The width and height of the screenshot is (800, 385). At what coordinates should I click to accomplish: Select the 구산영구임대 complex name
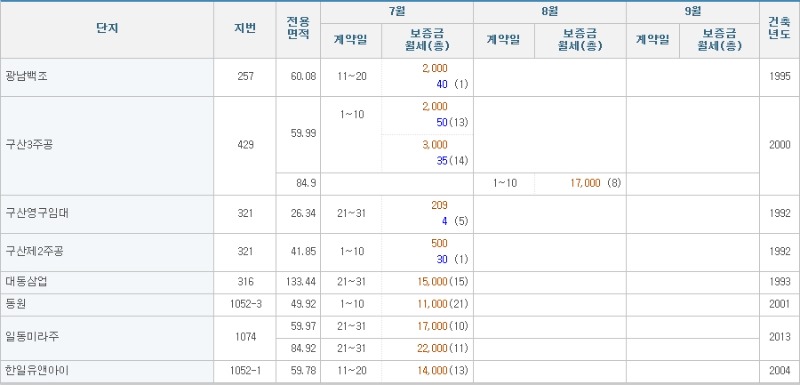(x=37, y=214)
